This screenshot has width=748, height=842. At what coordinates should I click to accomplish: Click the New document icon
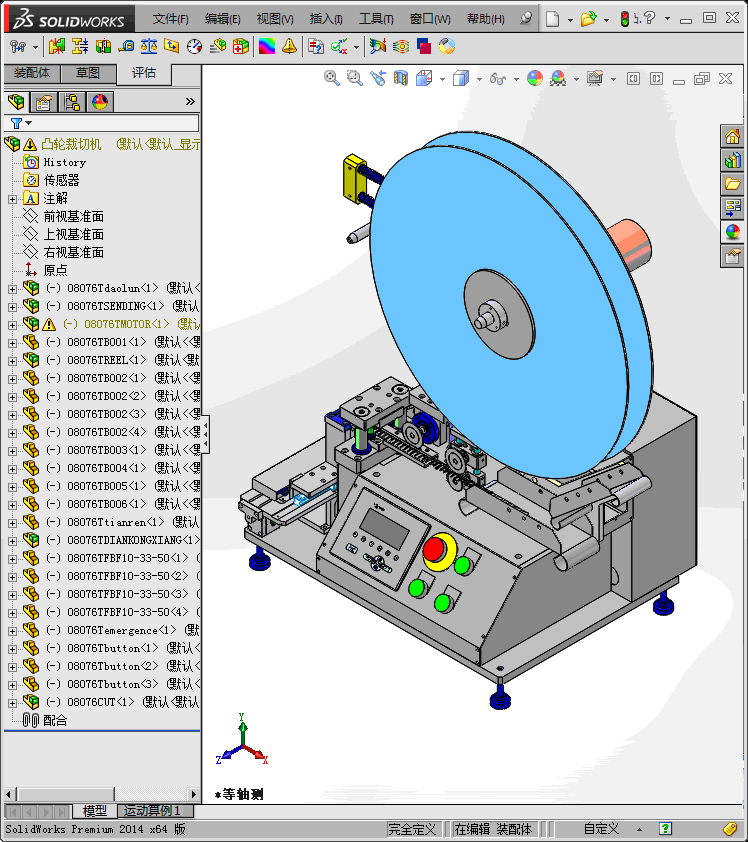point(553,19)
